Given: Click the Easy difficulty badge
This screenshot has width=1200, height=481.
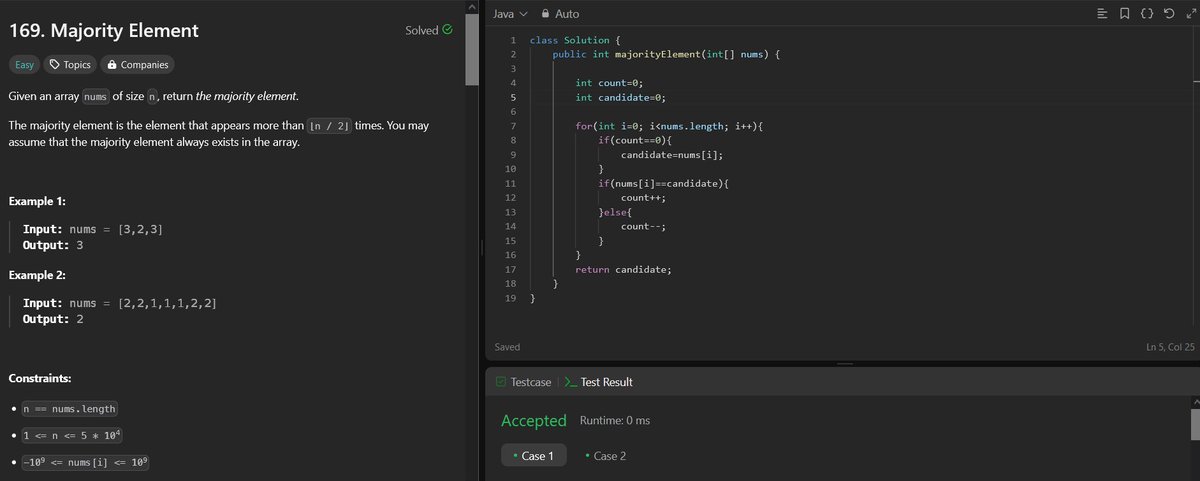Looking at the screenshot, I should pos(24,65).
